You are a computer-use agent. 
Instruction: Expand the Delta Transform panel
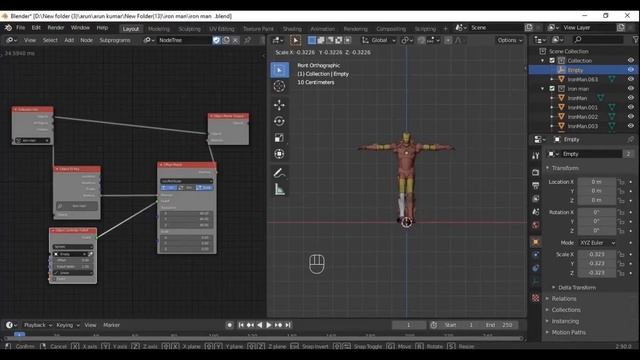[x=576, y=288]
